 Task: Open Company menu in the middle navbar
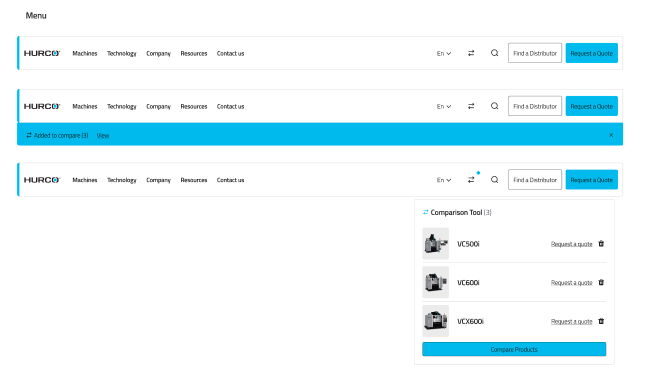click(158, 107)
